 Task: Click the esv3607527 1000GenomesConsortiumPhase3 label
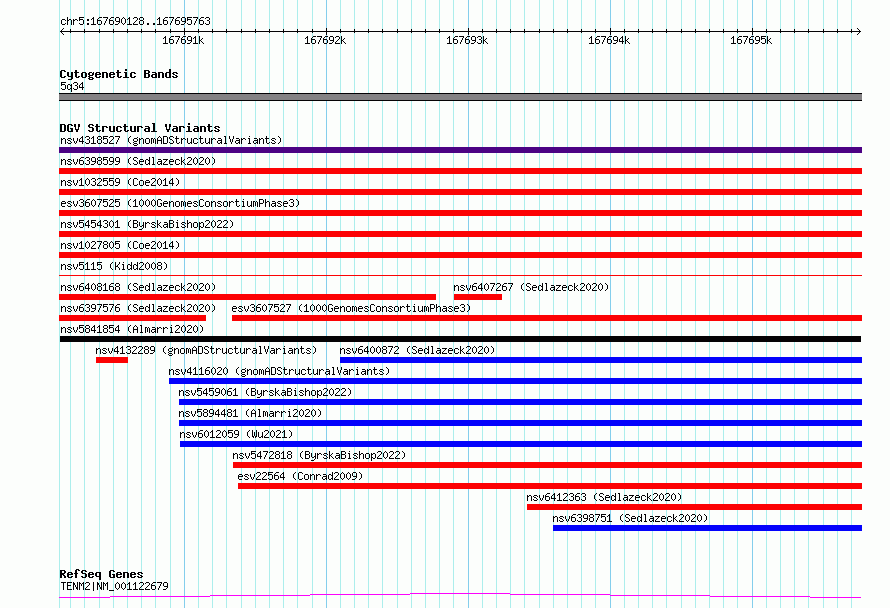(351, 308)
